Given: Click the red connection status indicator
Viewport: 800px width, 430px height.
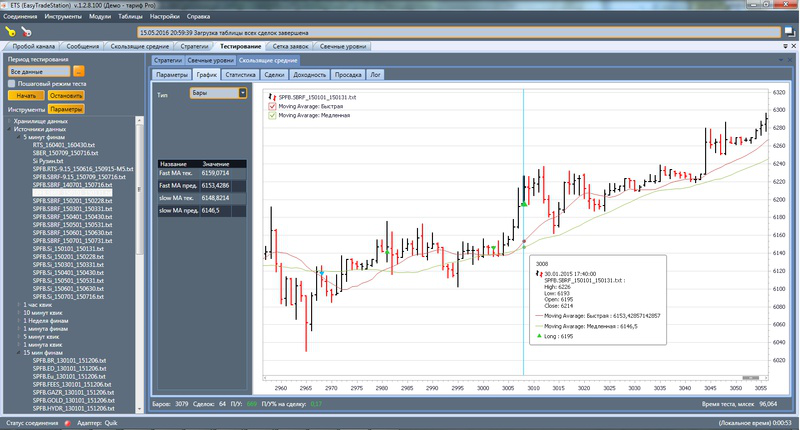Looking at the screenshot, I should click(x=67, y=423).
